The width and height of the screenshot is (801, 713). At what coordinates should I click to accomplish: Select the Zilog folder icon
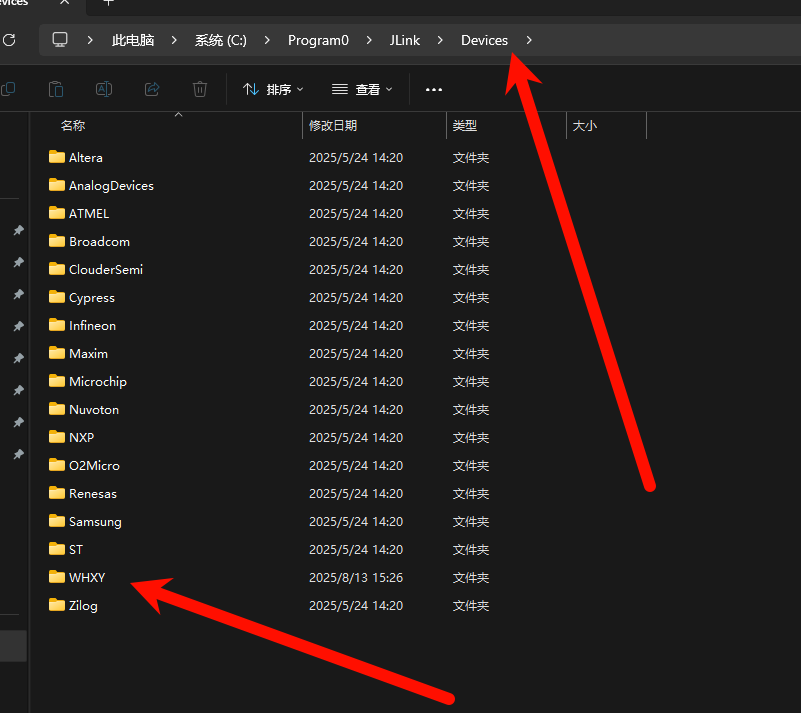point(57,605)
